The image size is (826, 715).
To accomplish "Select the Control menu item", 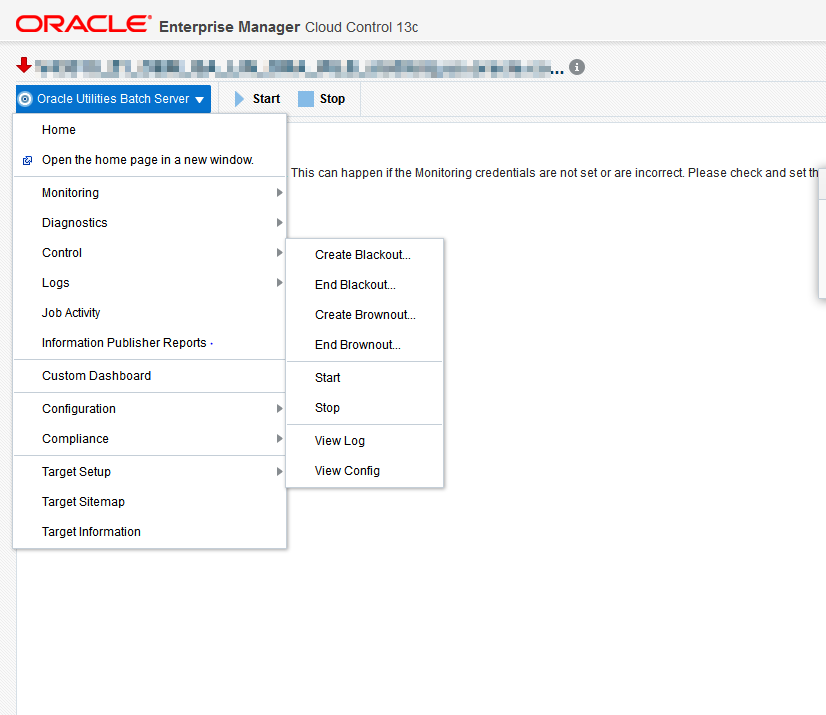I will pyautogui.click(x=150, y=253).
